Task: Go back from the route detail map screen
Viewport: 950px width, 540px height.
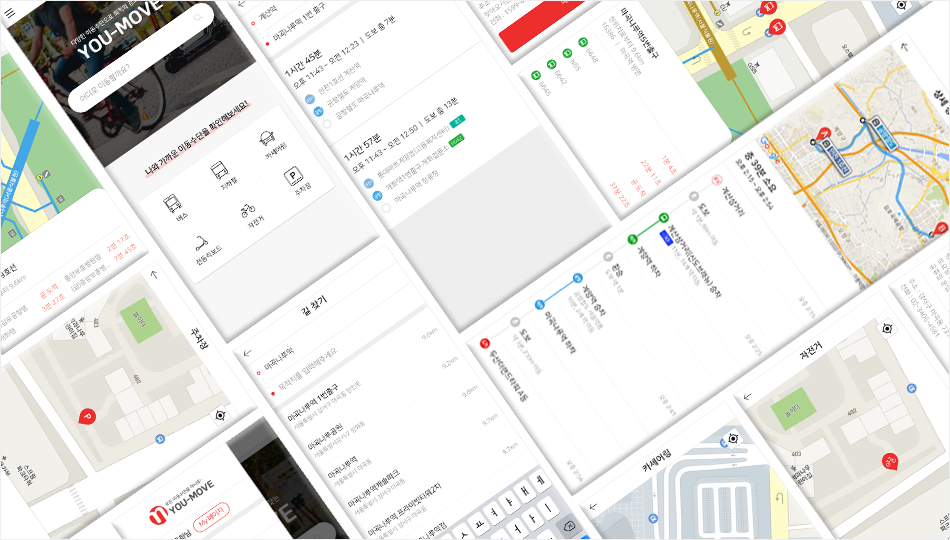Action: click(x=905, y=46)
